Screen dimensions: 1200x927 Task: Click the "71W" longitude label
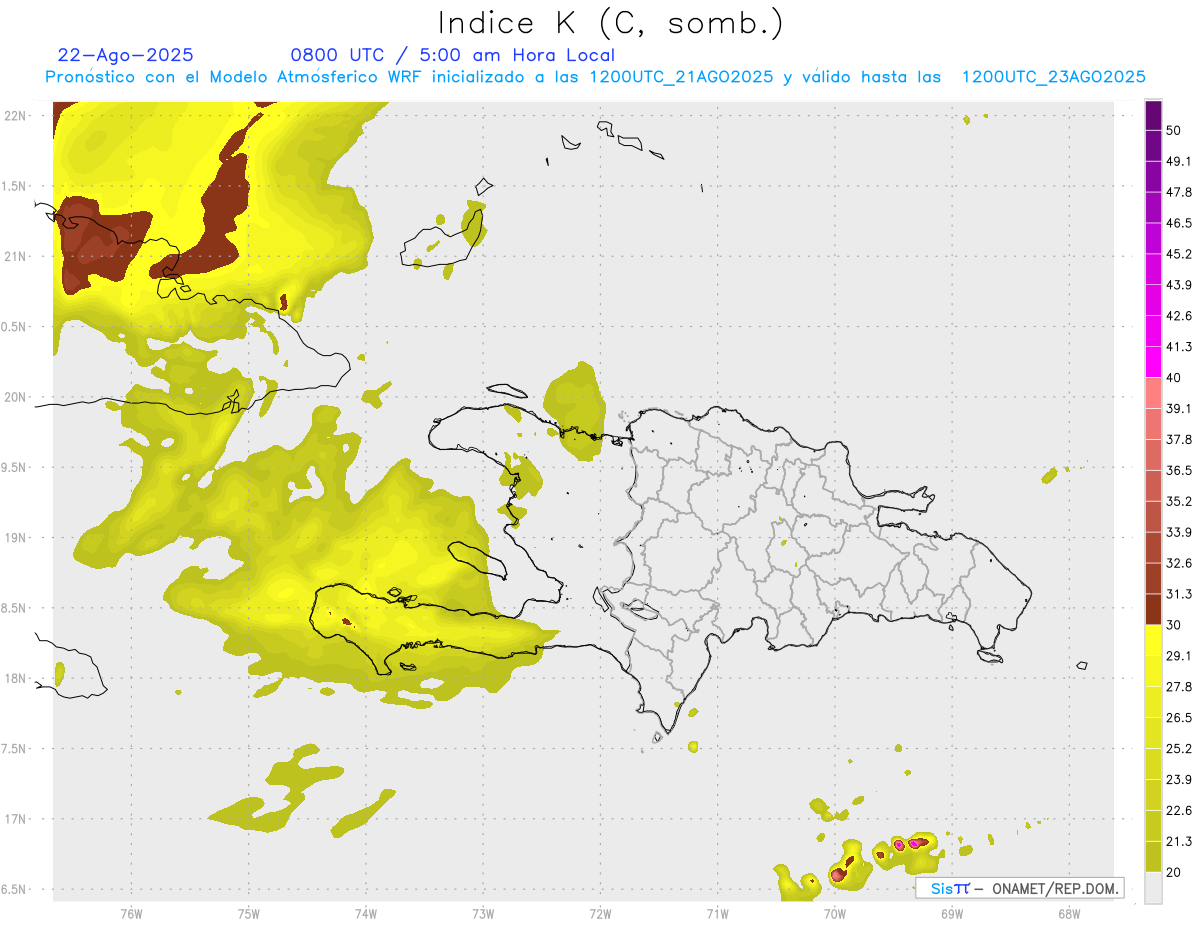click(x=717, y=914)
